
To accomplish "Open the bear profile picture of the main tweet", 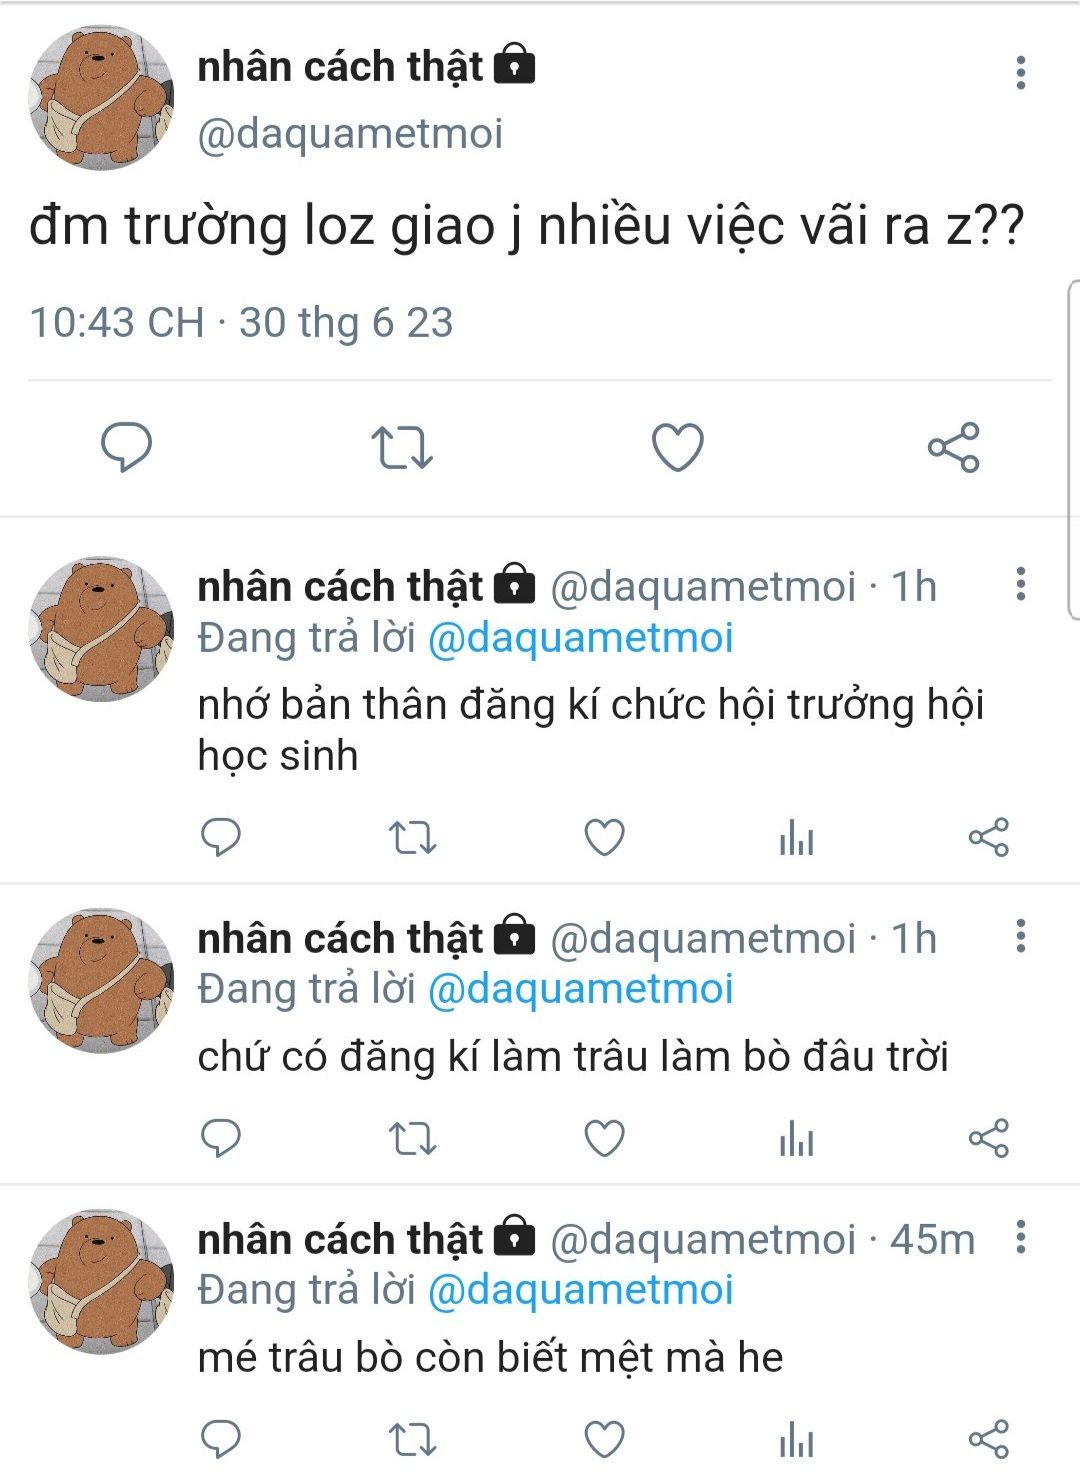I will coord(101,98).
